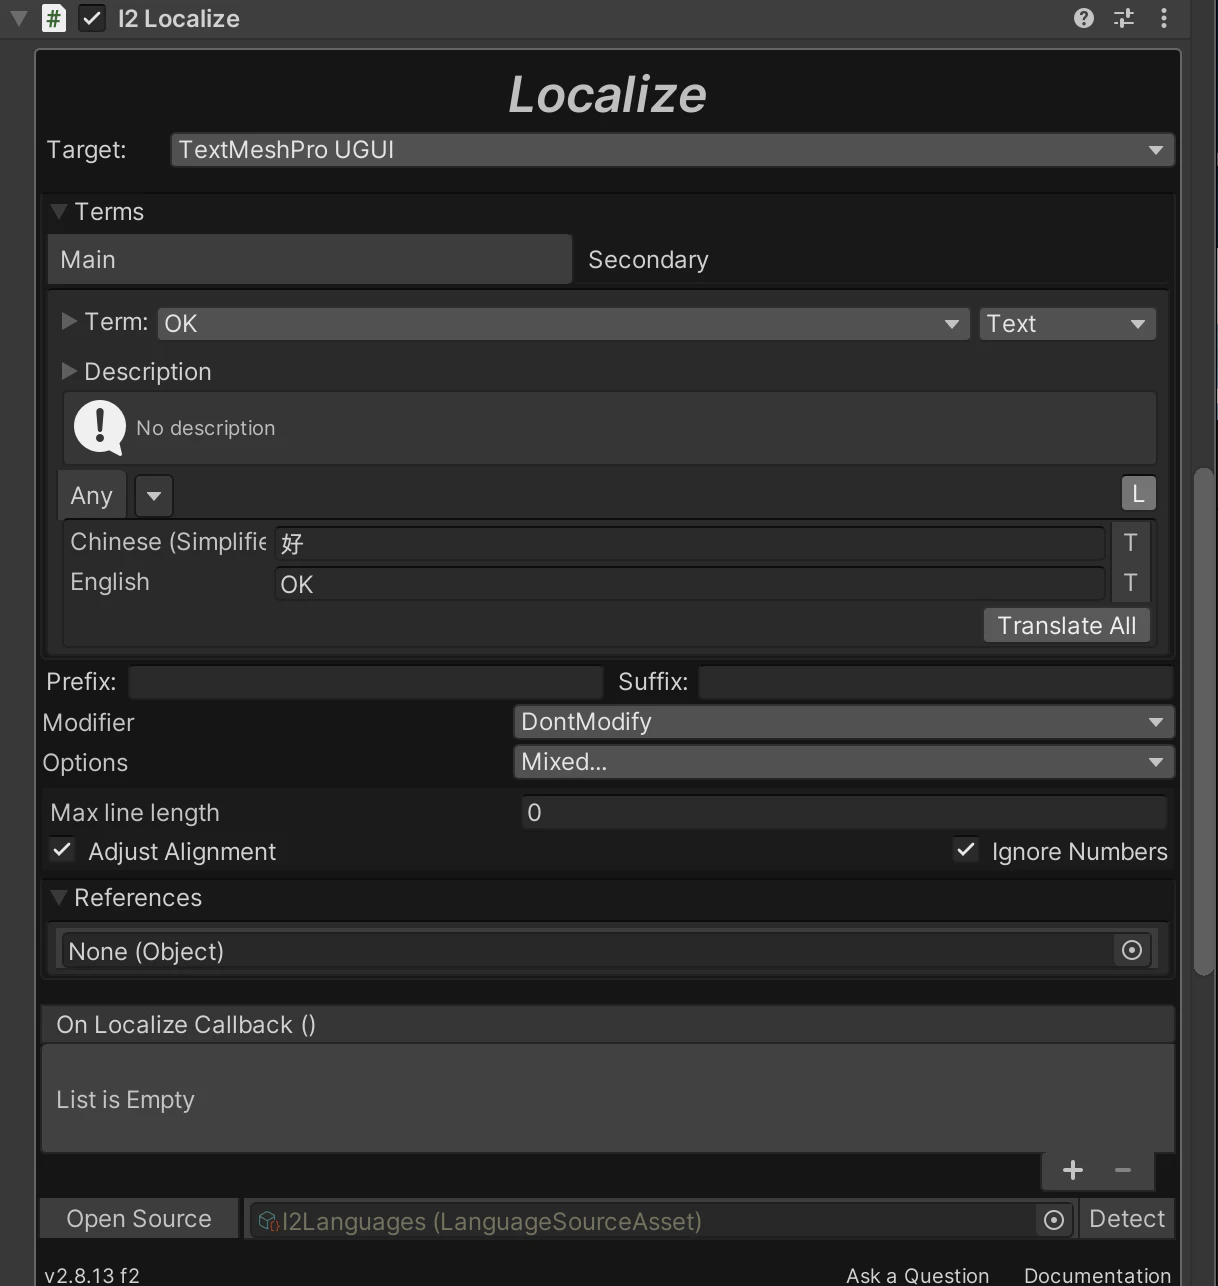Open object picker for I2Languages source
Screen dimensions: 1218x1286
[x=1054, y=1220]
